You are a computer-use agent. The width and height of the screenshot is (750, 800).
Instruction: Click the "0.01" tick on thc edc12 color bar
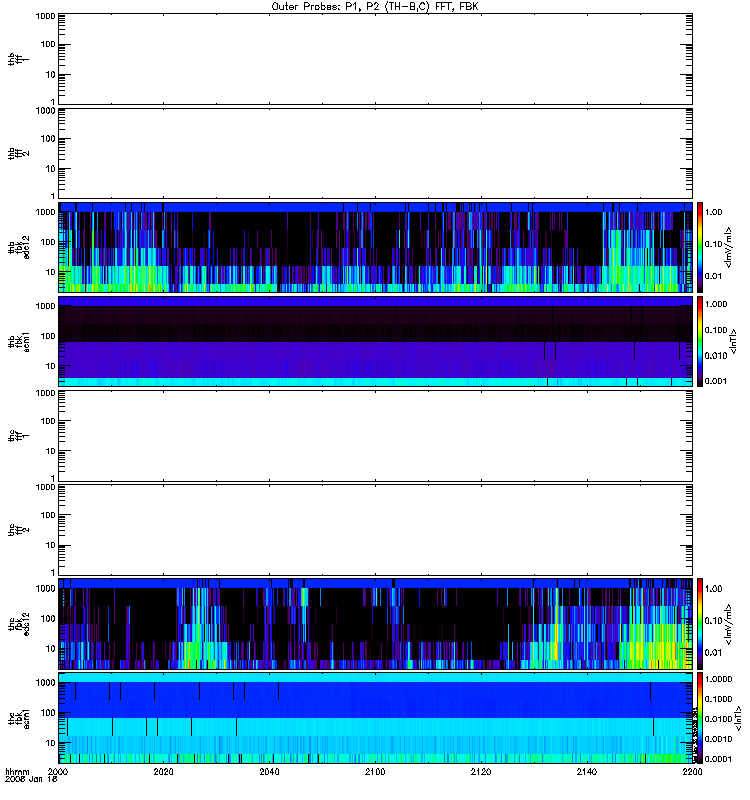[714, 653]
